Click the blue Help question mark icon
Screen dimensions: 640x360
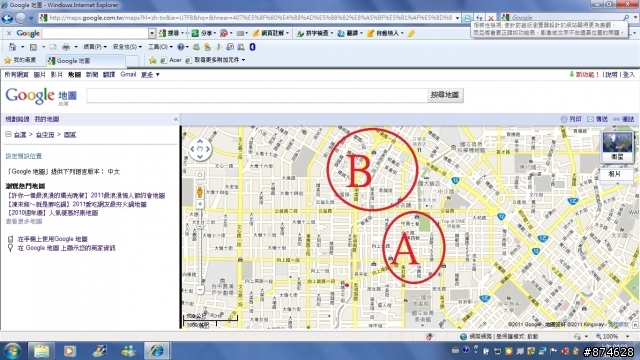[x=181, y=47]
